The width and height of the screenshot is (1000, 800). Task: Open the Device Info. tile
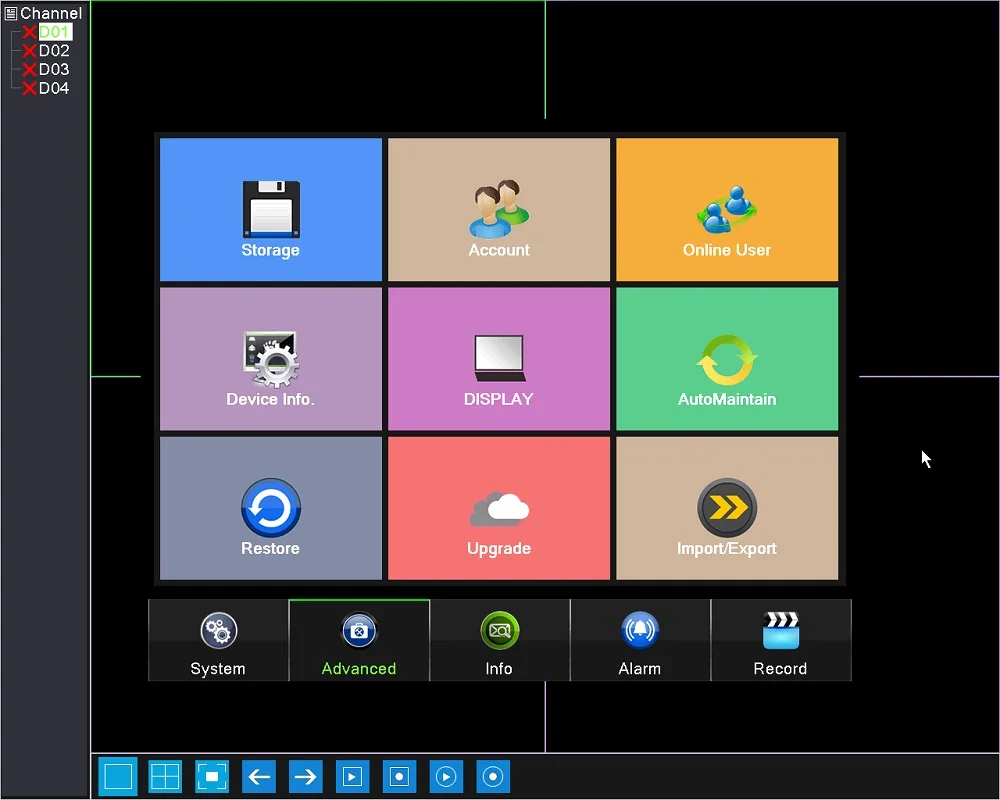point(270,359)
